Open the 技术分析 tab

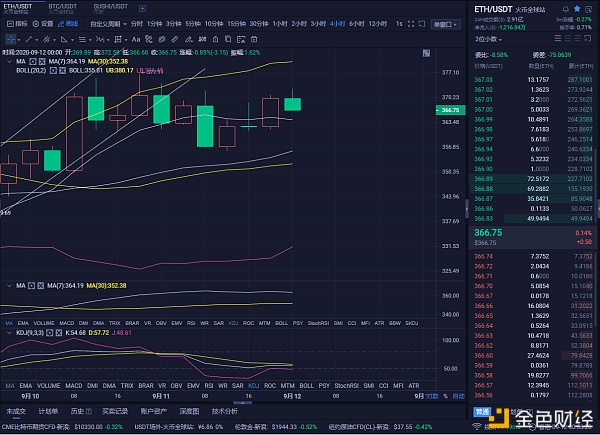click(225, 411)
